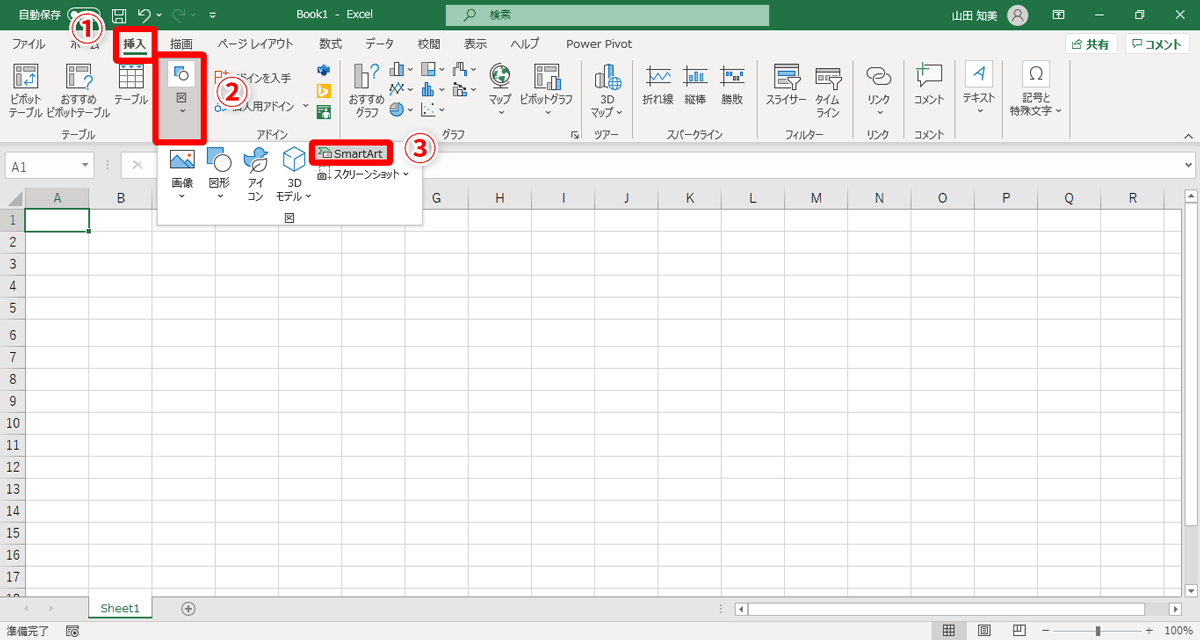Open hierarchy chart dropdown
The width and height of the screenshot is (1200, 640).
pyautogui.click(x=433, y=70)
